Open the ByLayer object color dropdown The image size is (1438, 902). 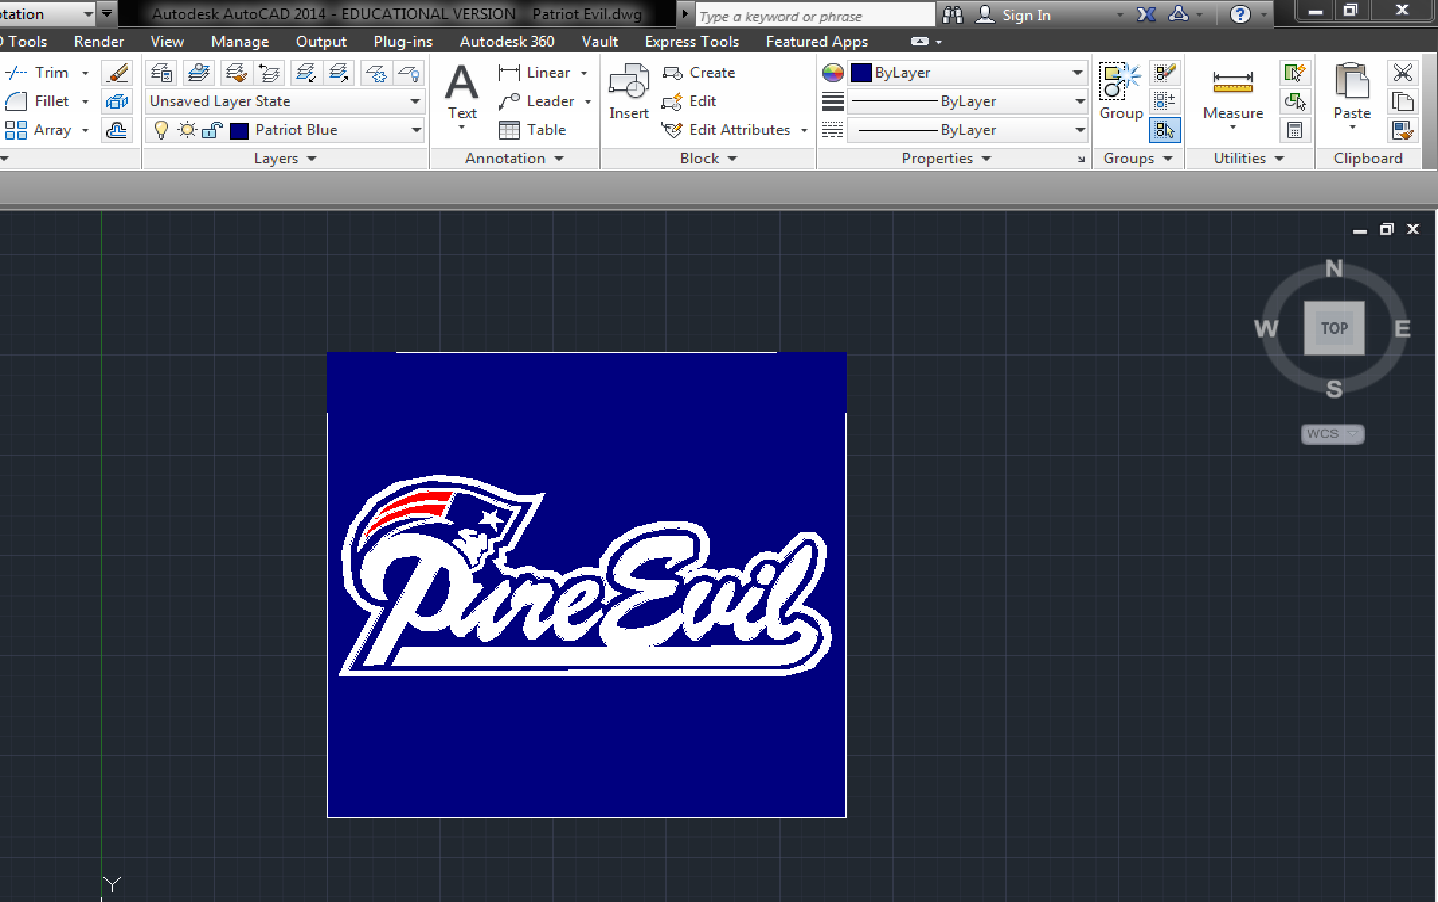pyautogui.click(x=967, y=73)
